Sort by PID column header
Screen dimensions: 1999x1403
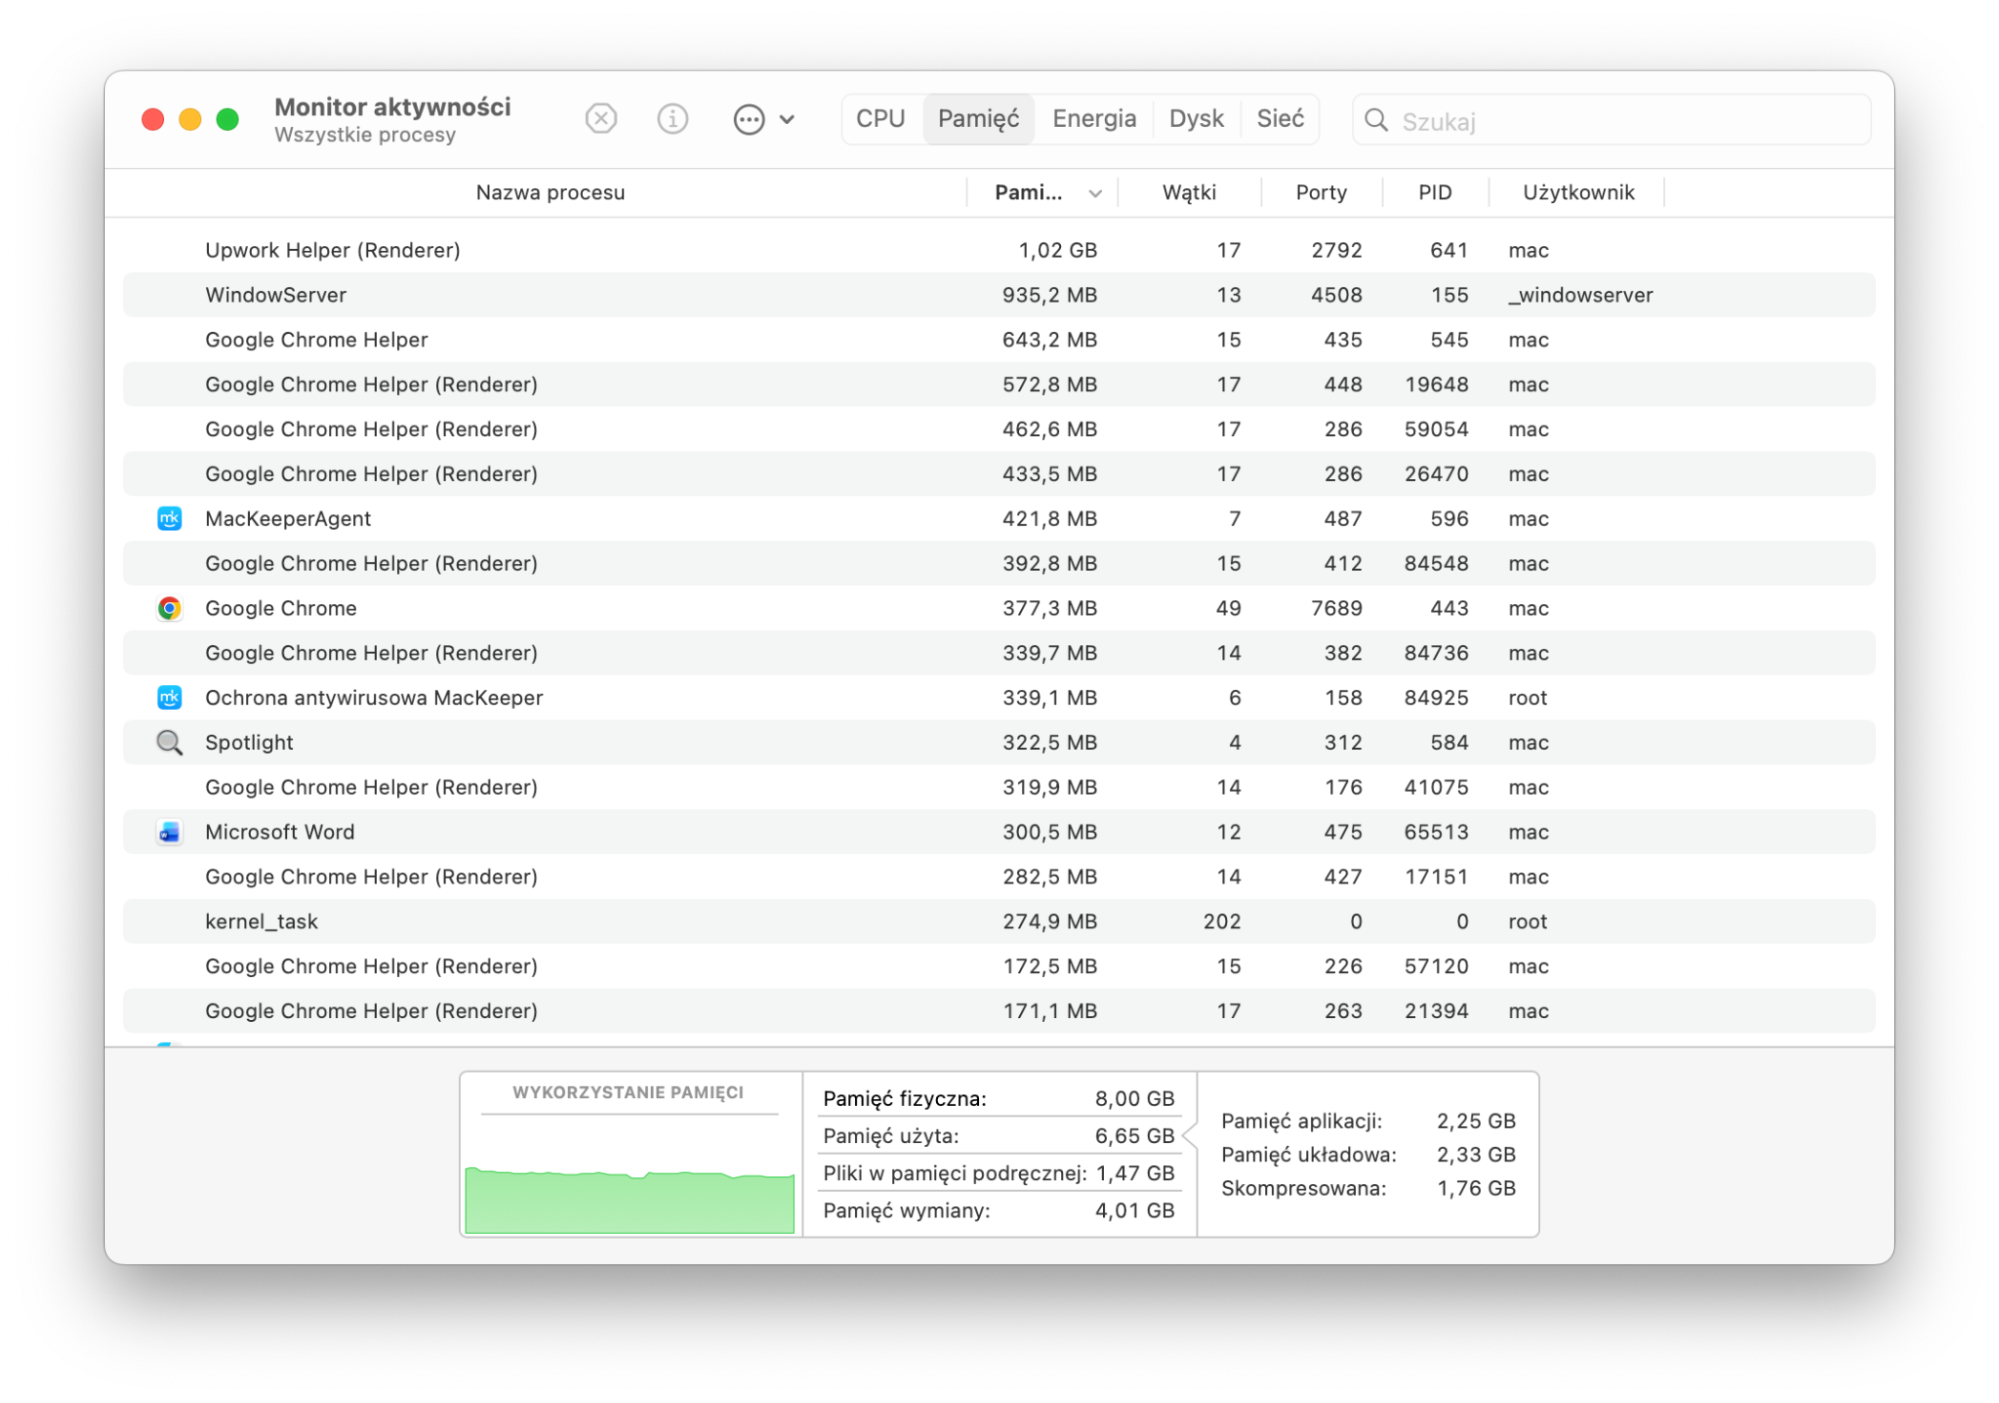pyautogui.click(x=1435, y=192)
